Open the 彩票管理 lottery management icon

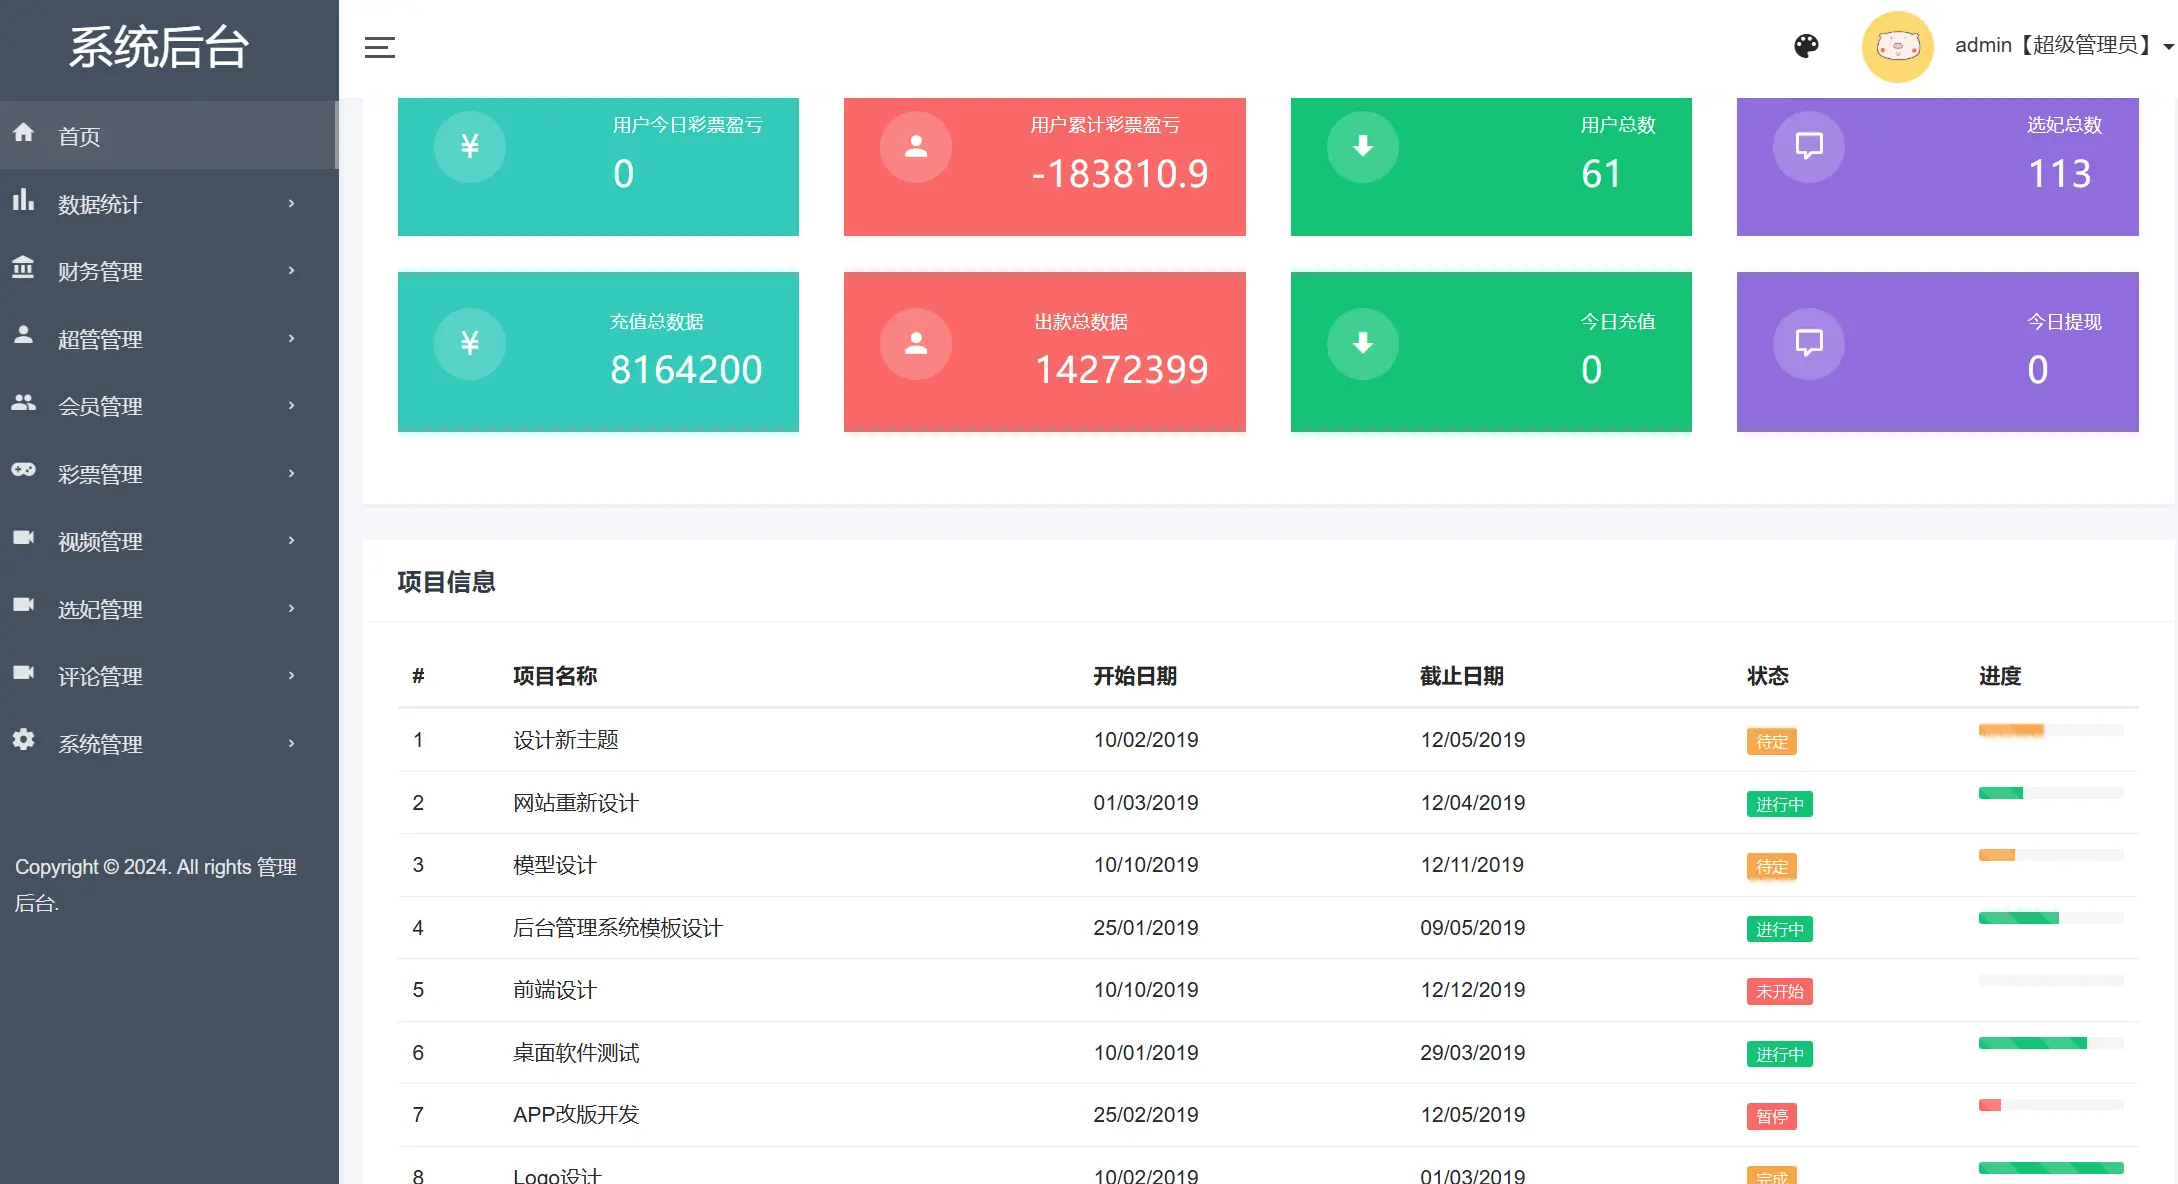click(24, 473)
